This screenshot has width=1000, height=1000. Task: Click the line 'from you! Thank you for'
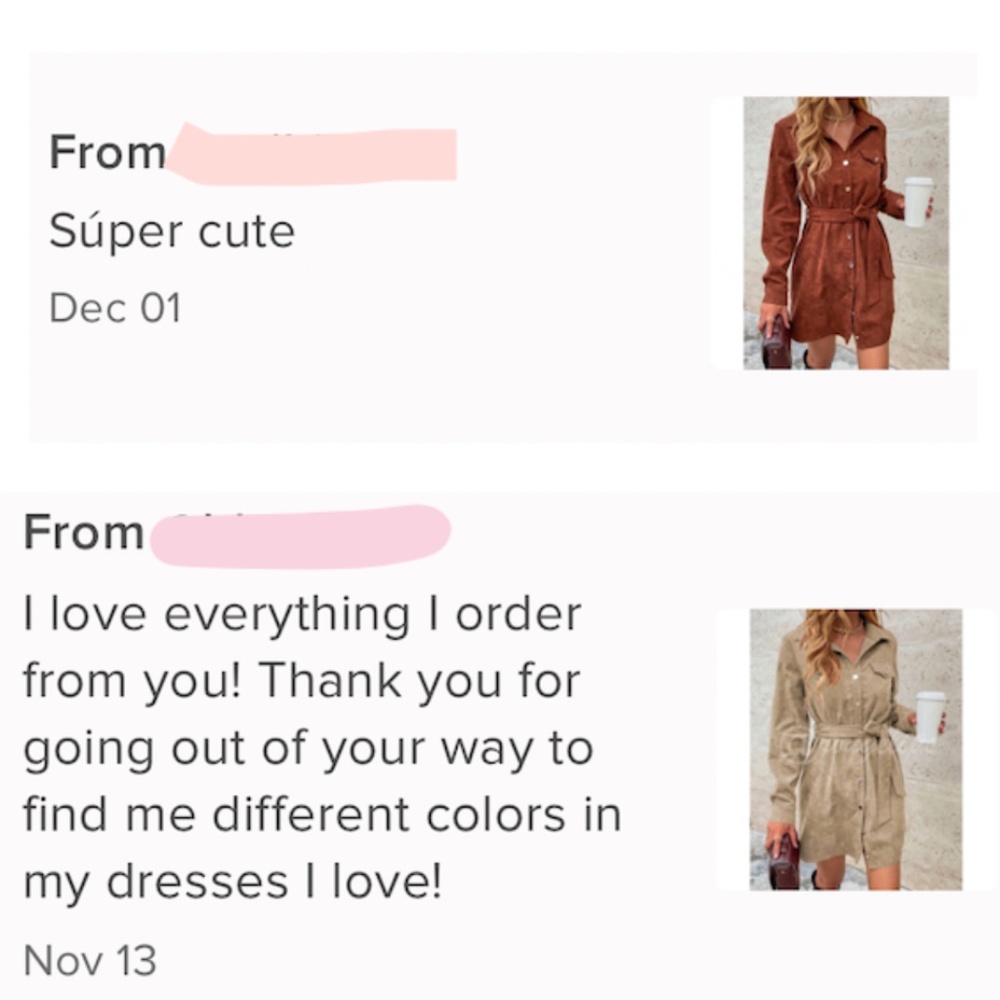point(301,681)
